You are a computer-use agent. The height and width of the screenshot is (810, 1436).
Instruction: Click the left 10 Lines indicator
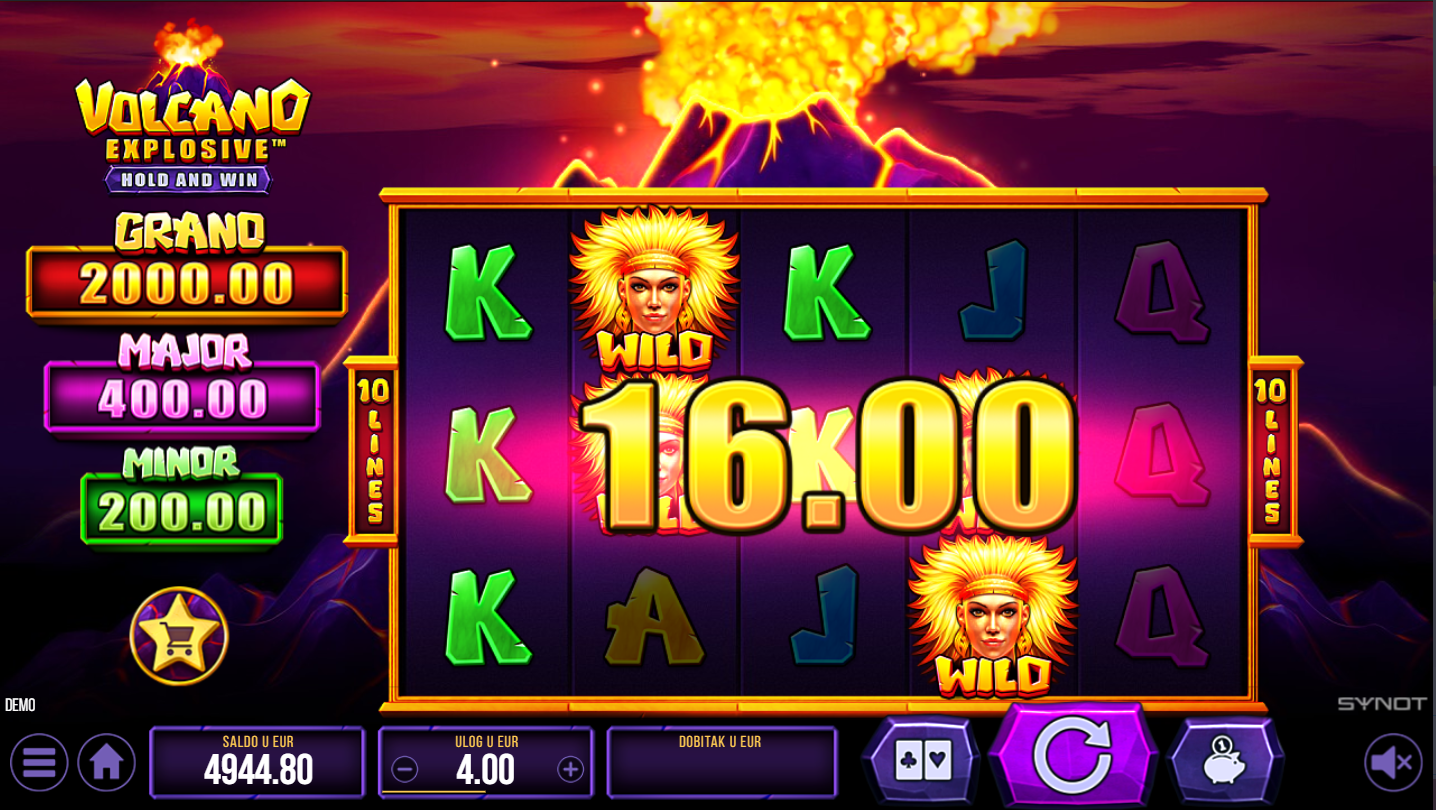point(374,451)
